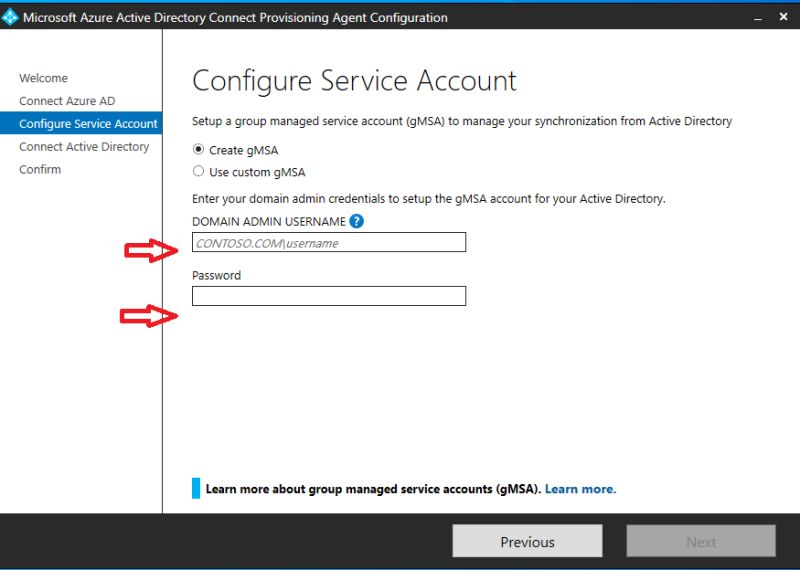Viewport: 800px width, 570px height.
Task: Select the Create gMSA radio button
Action: 198,150
